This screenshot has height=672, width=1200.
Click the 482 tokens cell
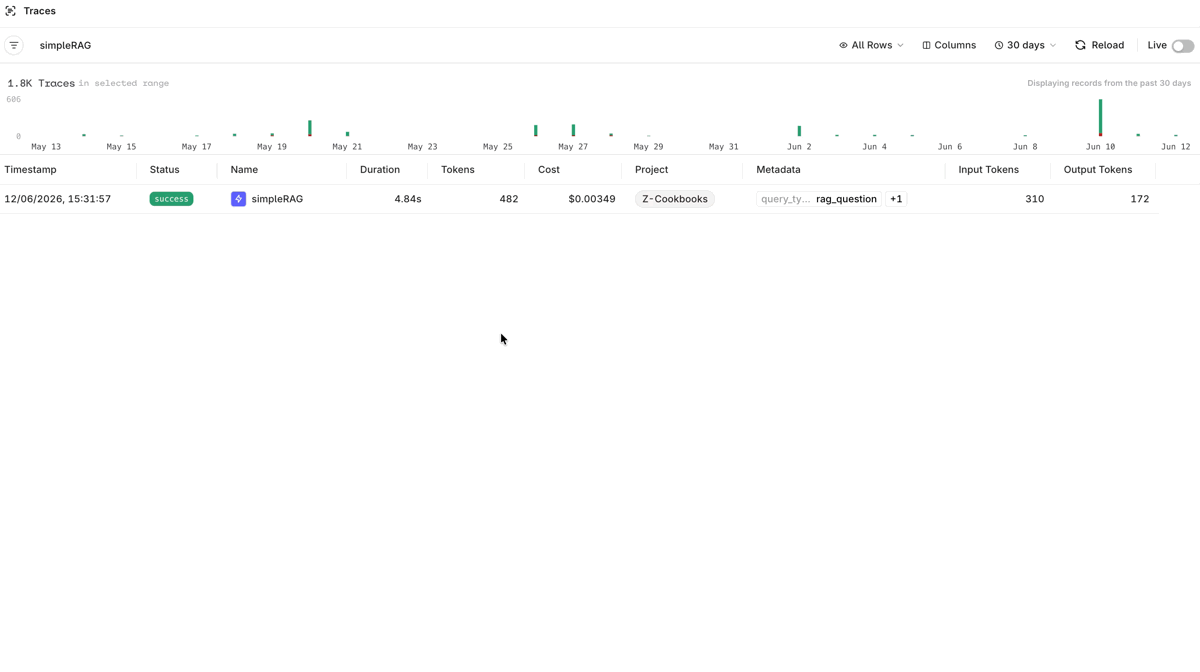click(x=509, y=199)
